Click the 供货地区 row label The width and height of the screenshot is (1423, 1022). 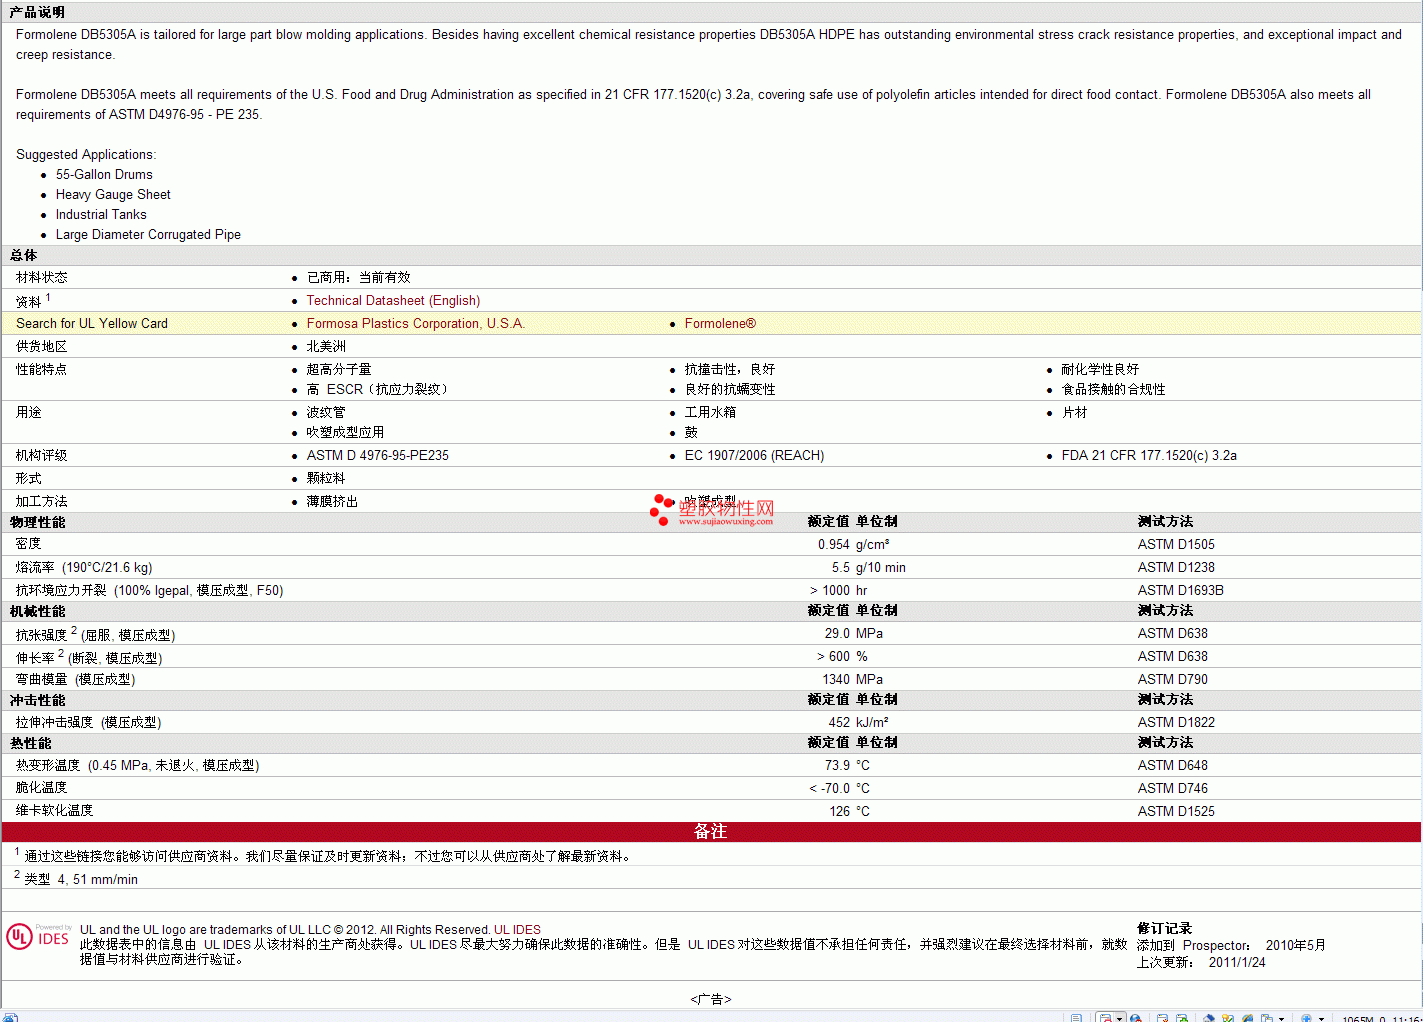42,347
